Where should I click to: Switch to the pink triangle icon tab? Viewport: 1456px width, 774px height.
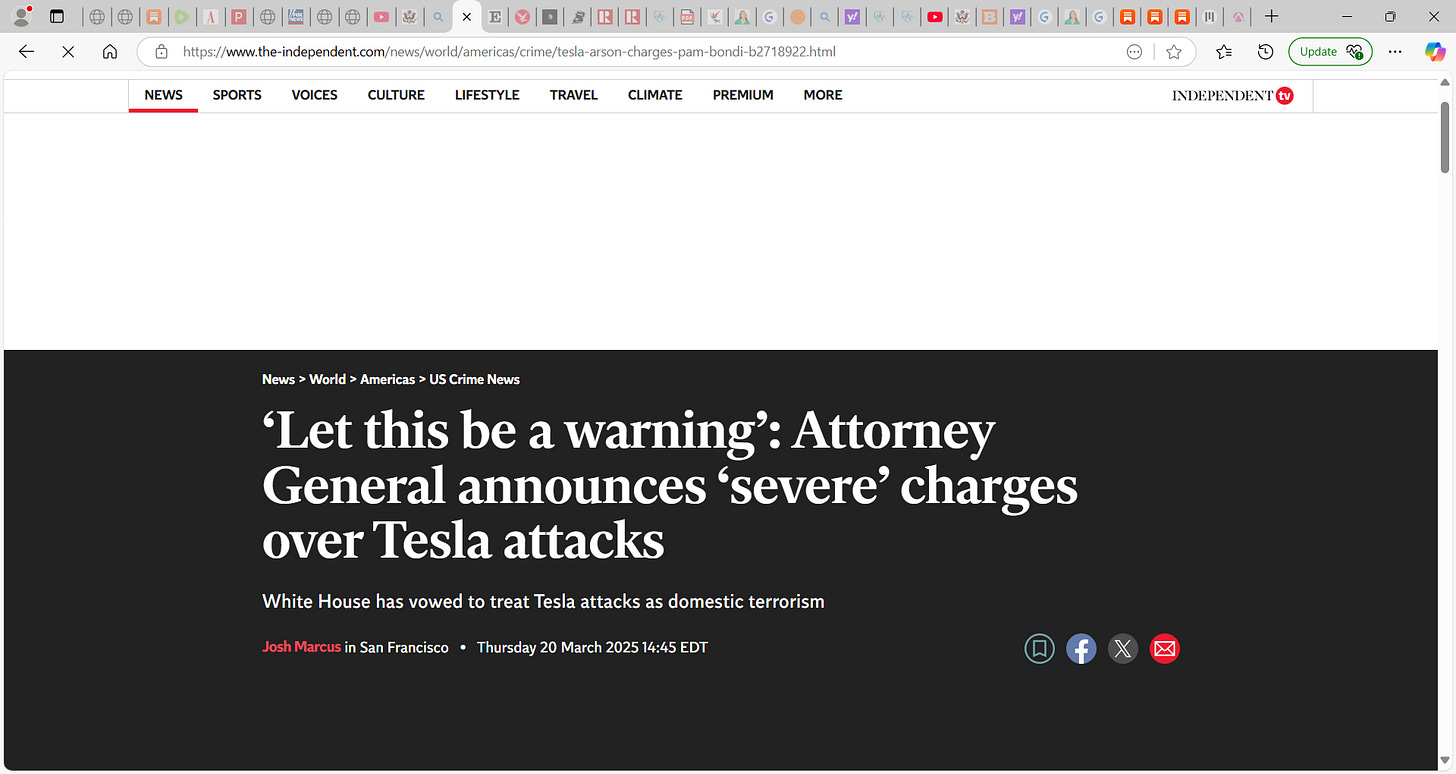pos(1238,17)
